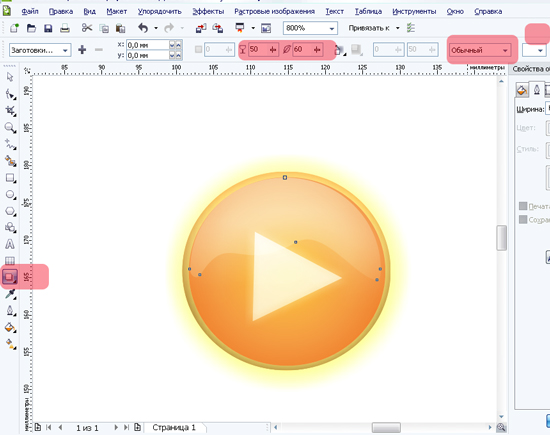Select the Drop Shadow interactive tool
Screen dimensions: 550x435
pyautogui.click(x=10, y=277)
